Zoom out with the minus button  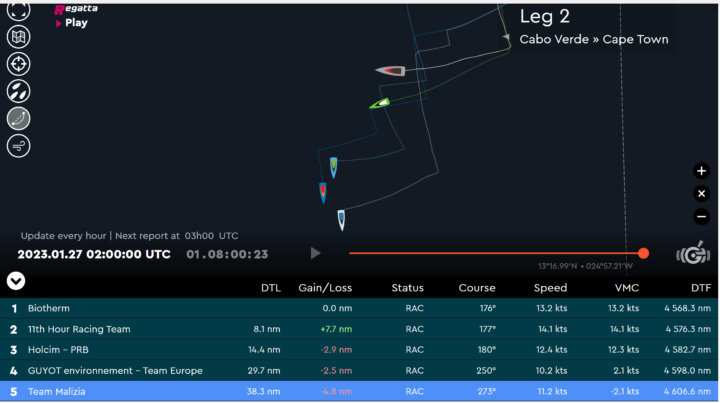[x=701, y=216]
